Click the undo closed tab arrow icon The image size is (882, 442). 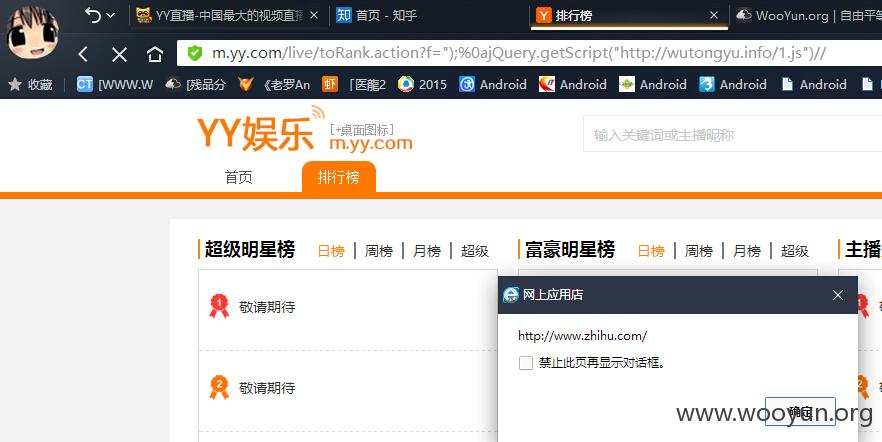pyautogui.click(x=93, y=15)
